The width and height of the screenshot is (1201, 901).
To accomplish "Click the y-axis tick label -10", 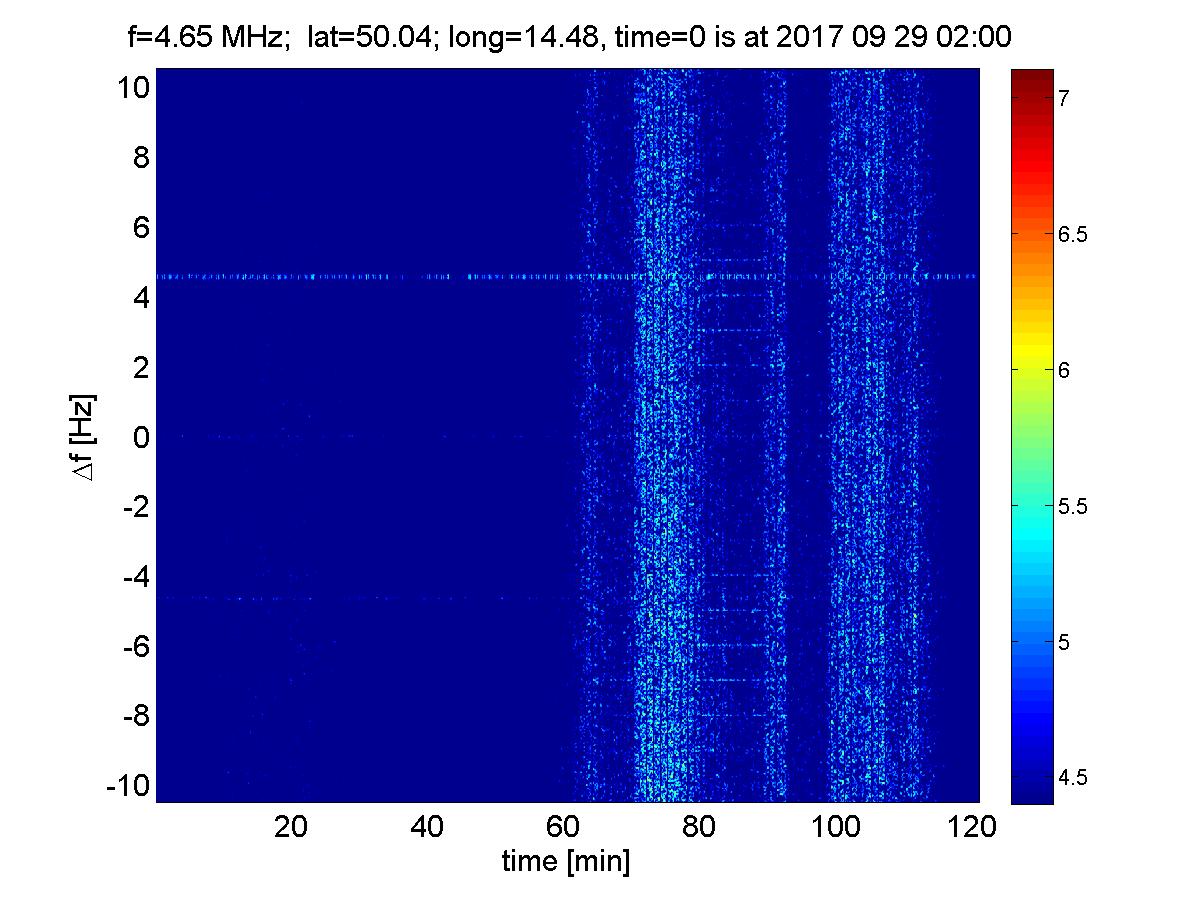I will pos(127,786).
